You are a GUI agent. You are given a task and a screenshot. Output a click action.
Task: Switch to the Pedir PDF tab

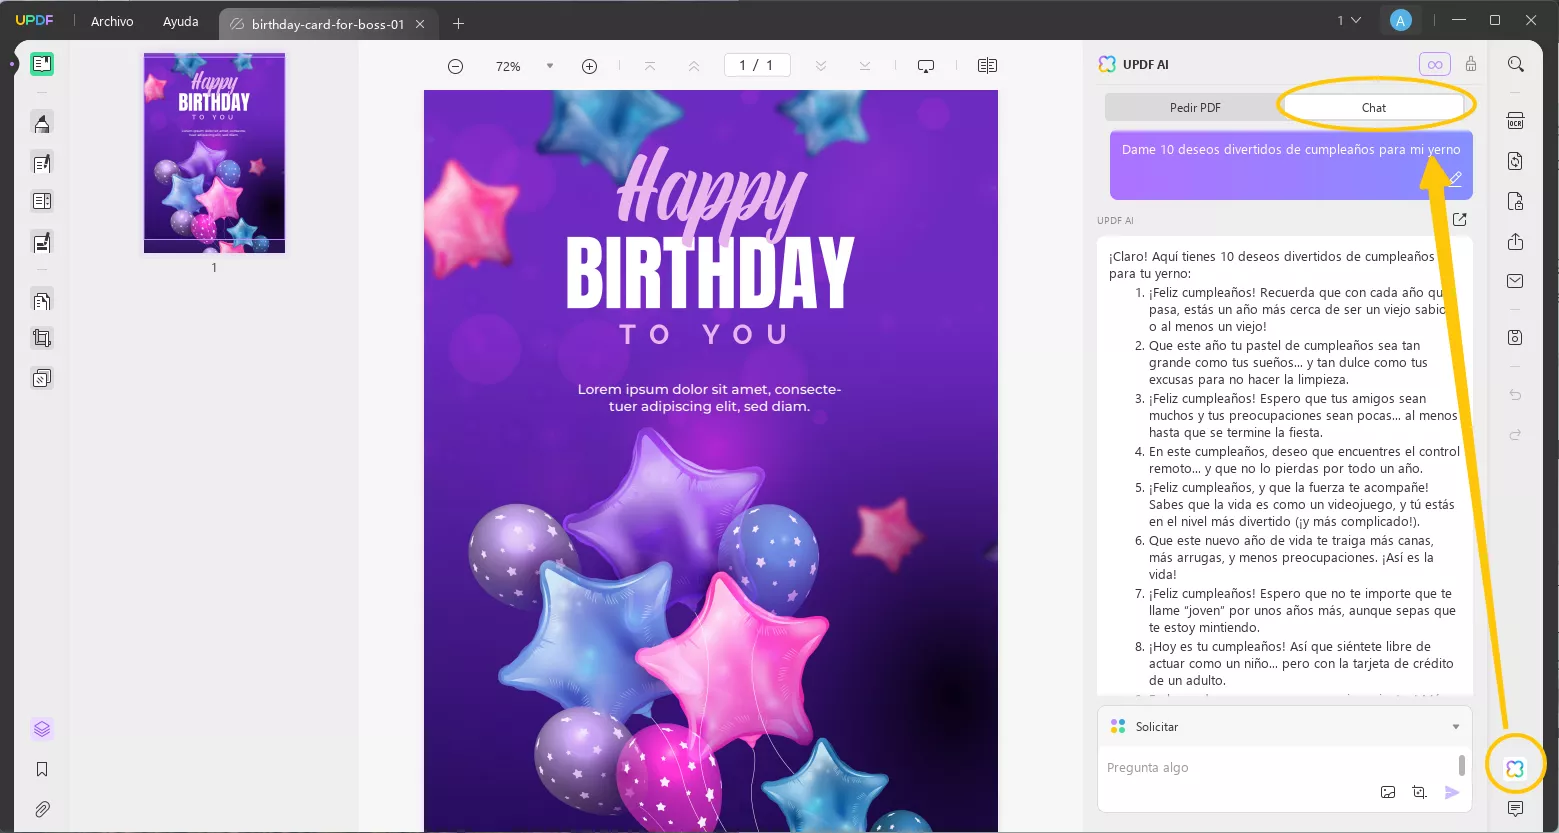click(x=1195, y=107)
